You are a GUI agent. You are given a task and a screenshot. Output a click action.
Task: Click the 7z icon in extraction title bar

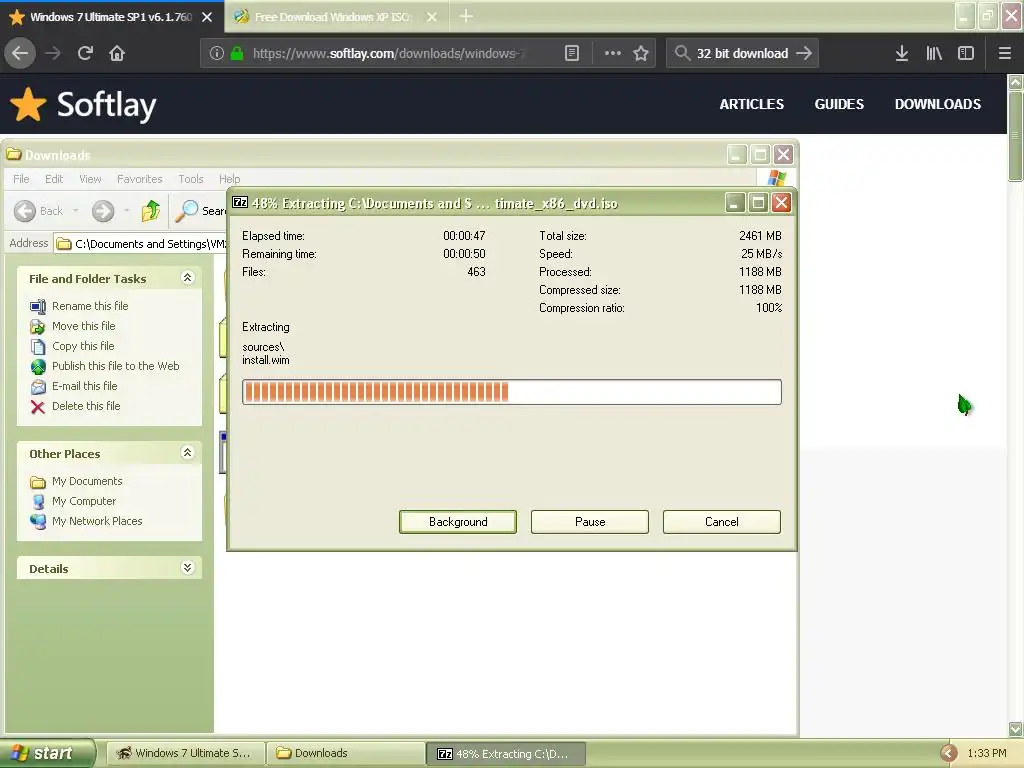tap(240, 202)
